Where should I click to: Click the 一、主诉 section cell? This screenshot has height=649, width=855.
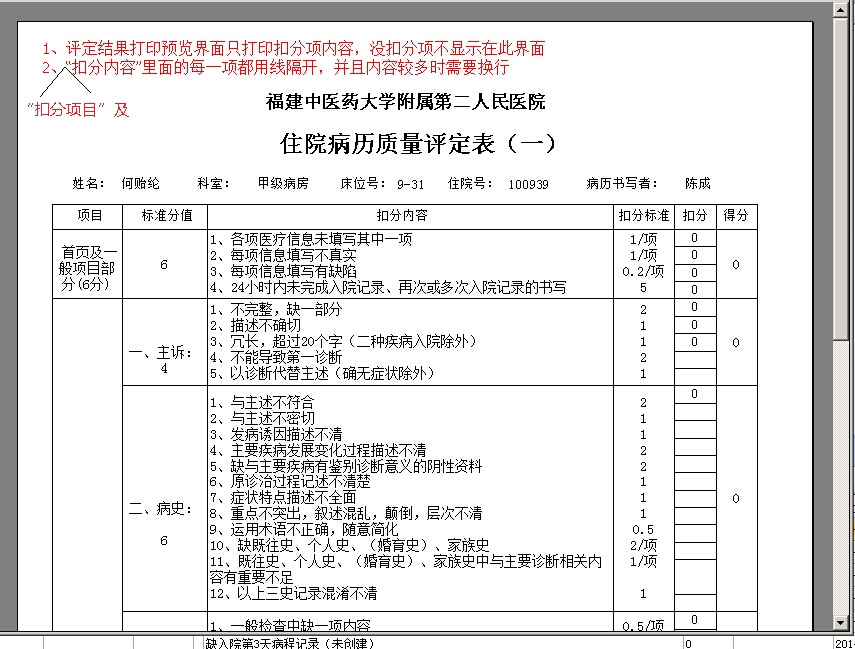[165, 342]
